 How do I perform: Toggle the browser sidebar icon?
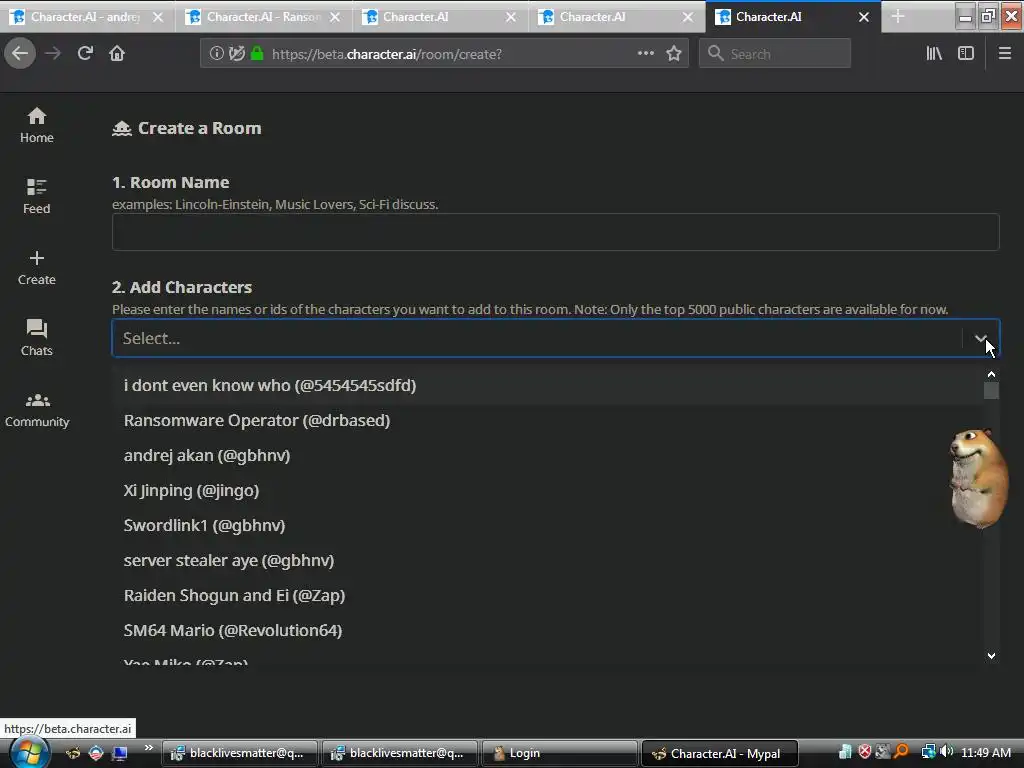[x=966, y=54]
